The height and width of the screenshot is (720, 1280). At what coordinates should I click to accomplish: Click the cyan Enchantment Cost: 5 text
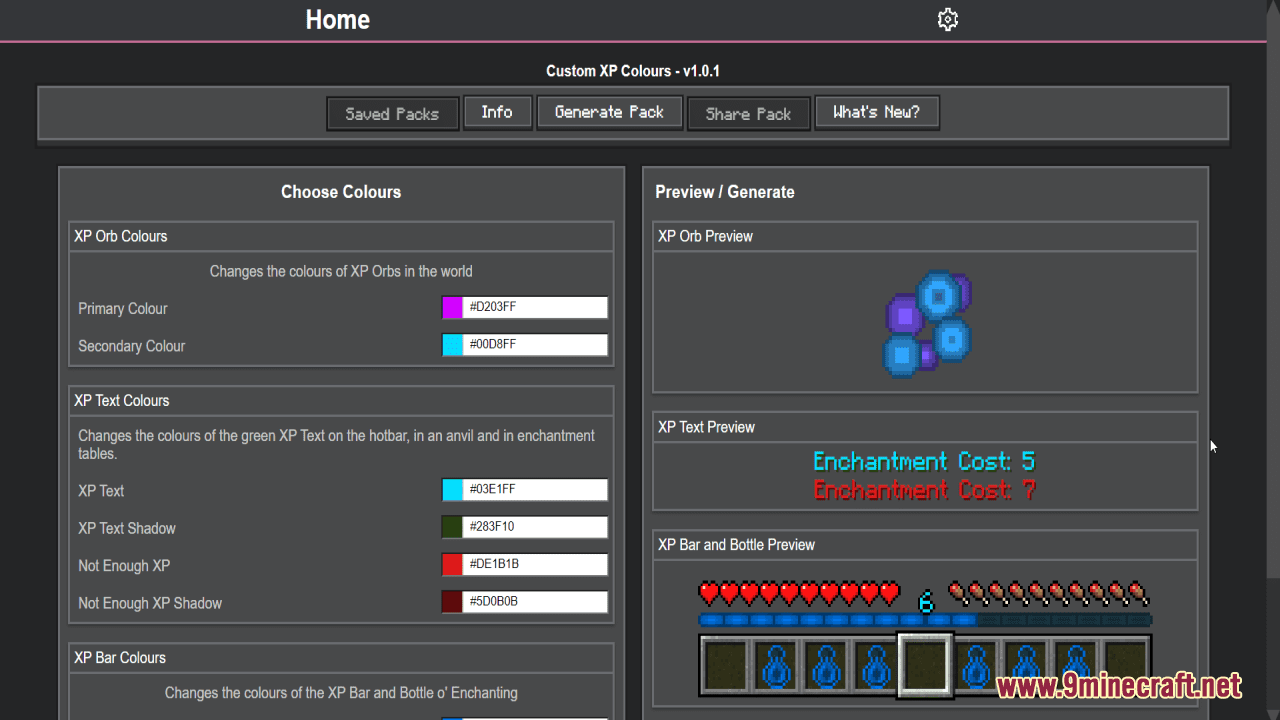point(924,461)
